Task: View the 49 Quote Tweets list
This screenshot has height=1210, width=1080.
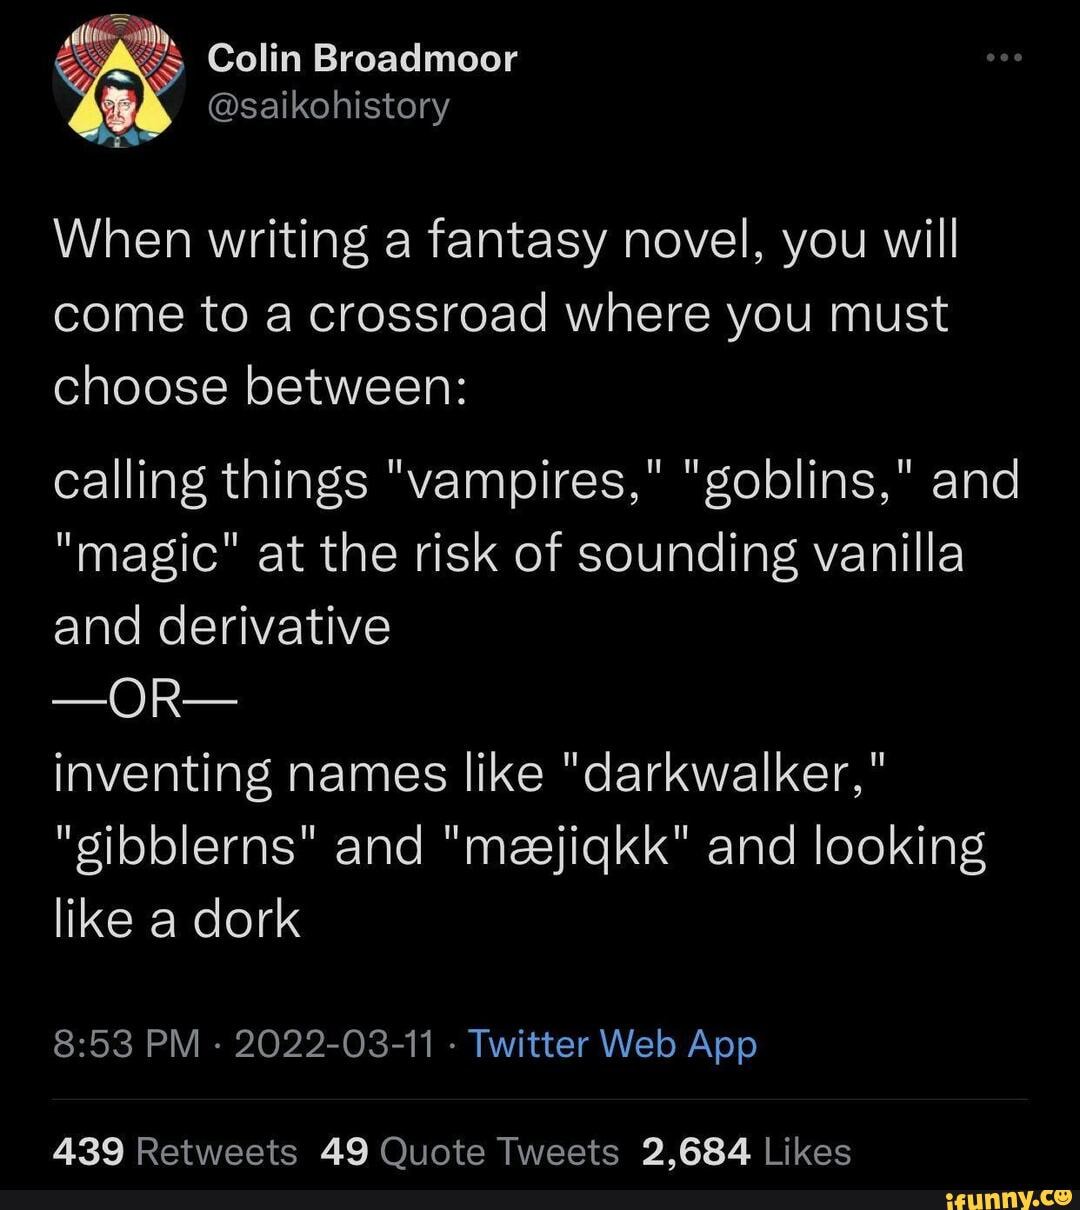Action: (470, 1152)
